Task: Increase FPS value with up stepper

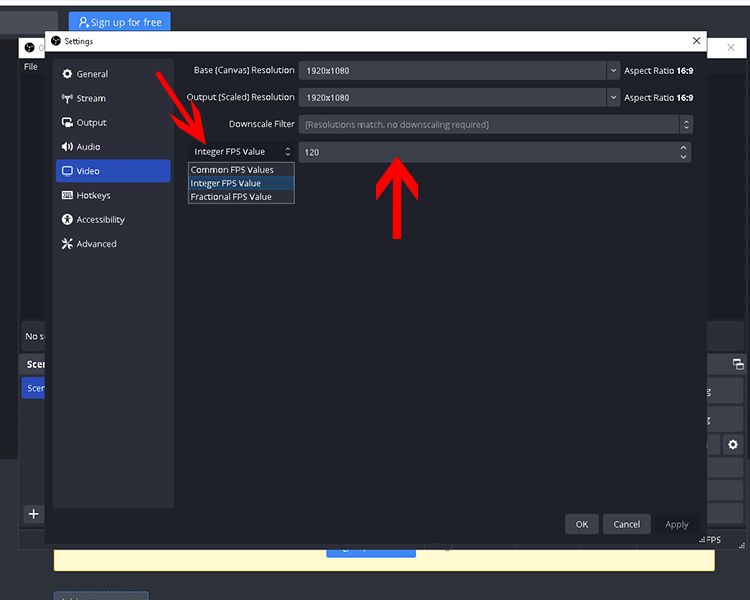Action: 684,148
